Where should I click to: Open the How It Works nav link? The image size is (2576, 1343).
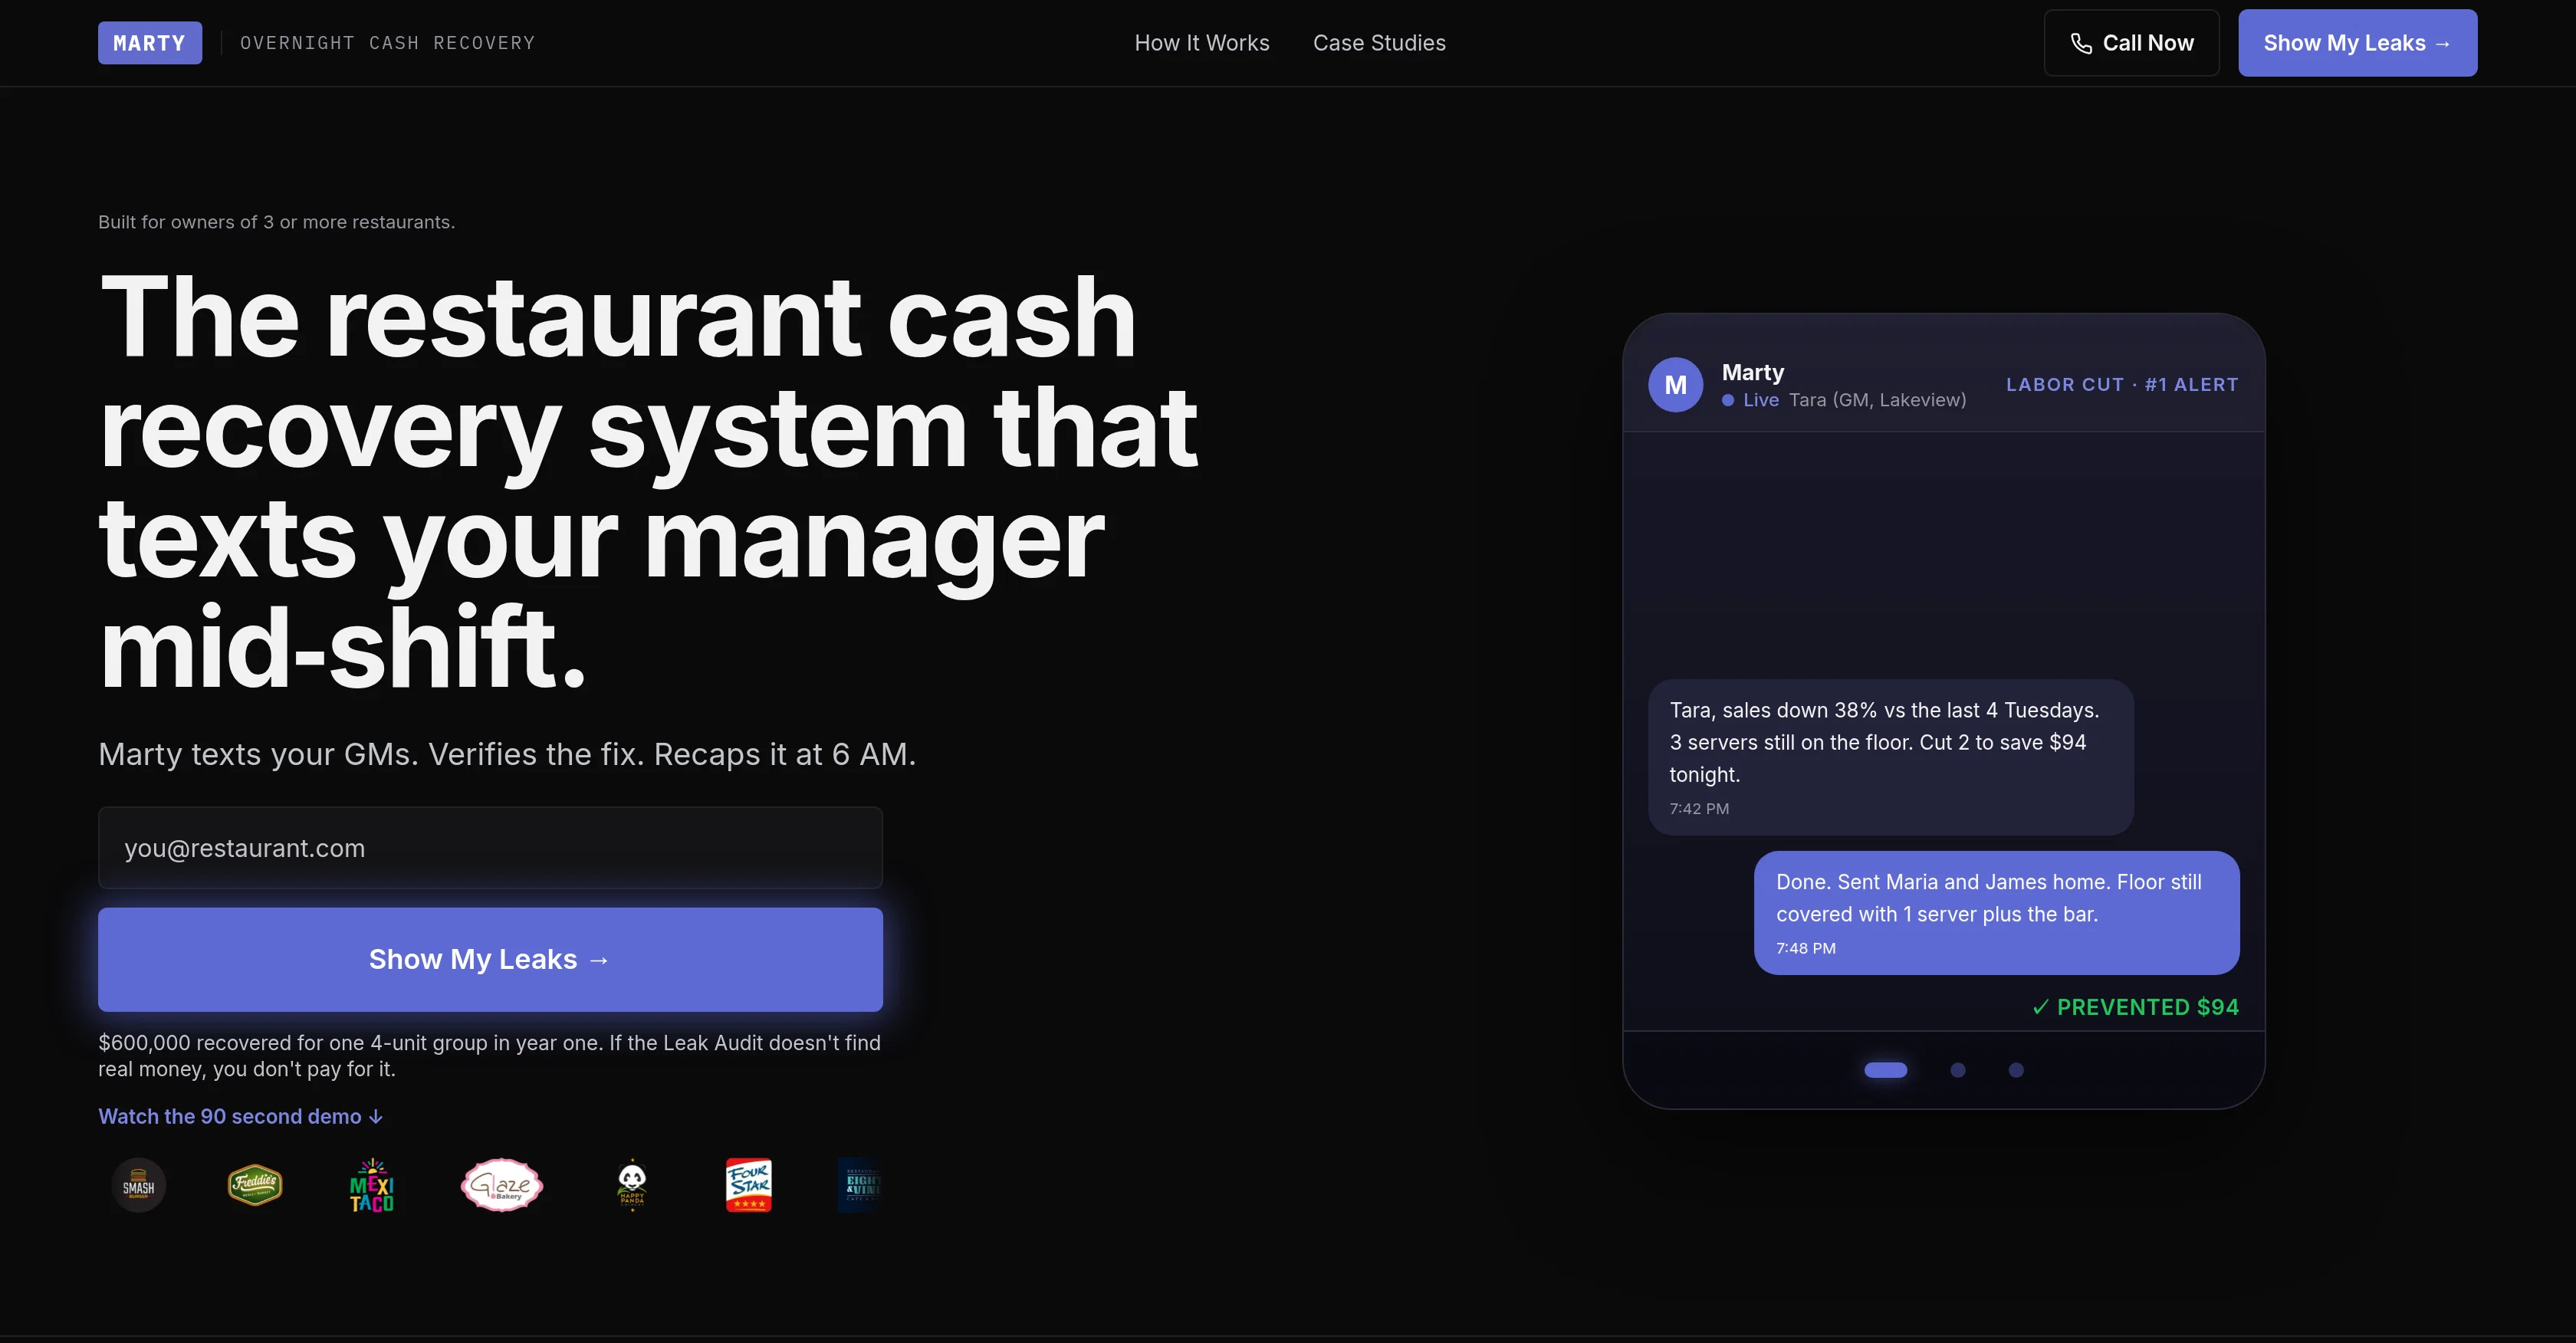pyautogui.click(x=1201, y=43)
